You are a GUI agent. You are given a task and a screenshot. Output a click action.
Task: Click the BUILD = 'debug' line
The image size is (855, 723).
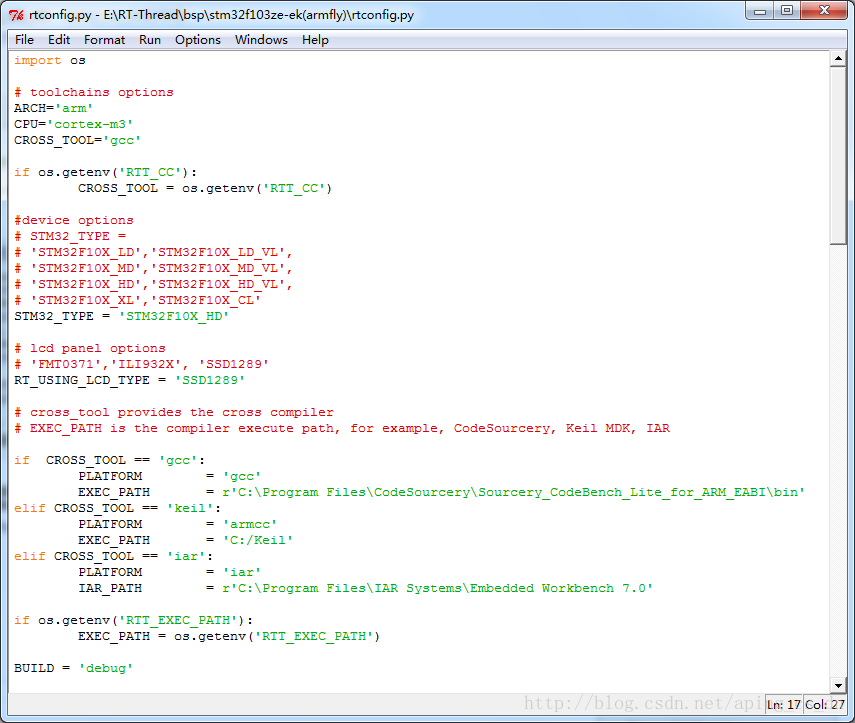click(x=74, y=668)
